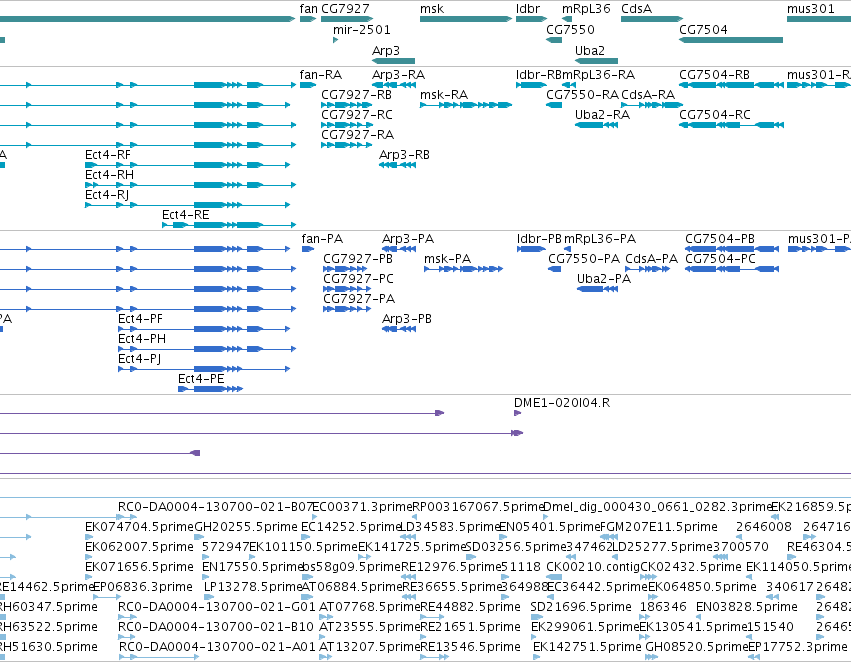Open the Uba2-RA transcript label
This screenshot has width=851, height=662.
point(602,115)
